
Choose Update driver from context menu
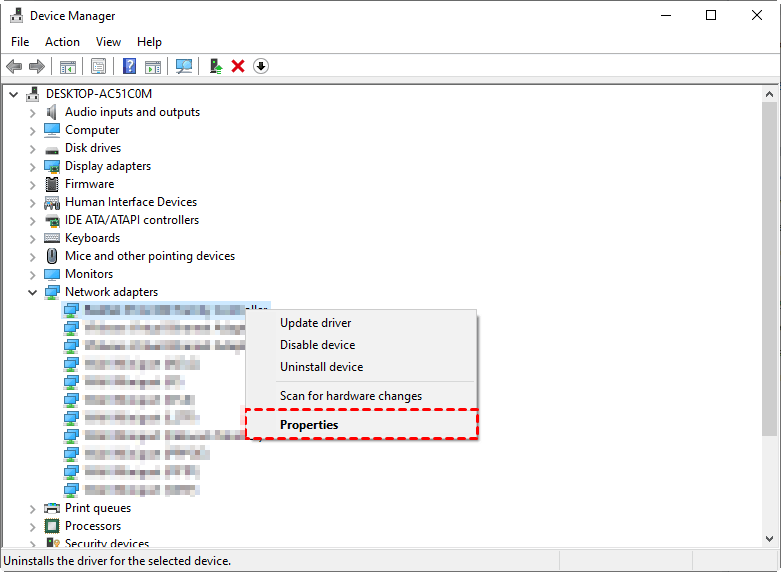pyautogui.click(x=361, y=323)
